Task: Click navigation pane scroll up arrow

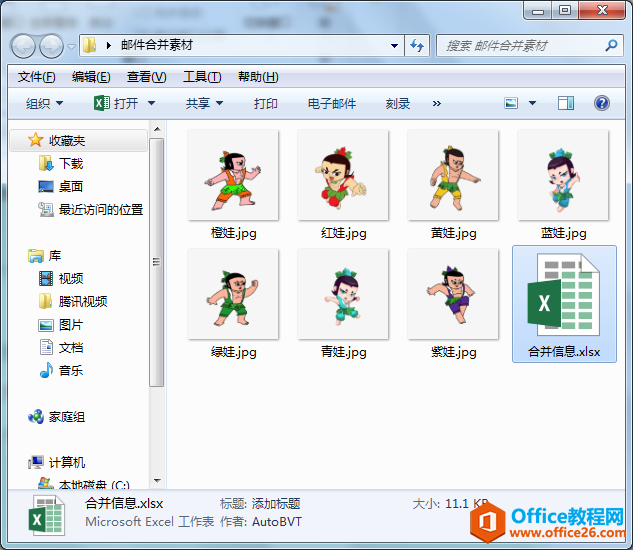Action: click(x=157, y=129)
